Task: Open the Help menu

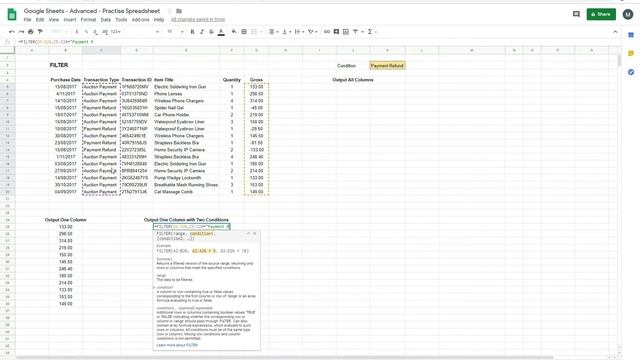Action: (159, 20)
